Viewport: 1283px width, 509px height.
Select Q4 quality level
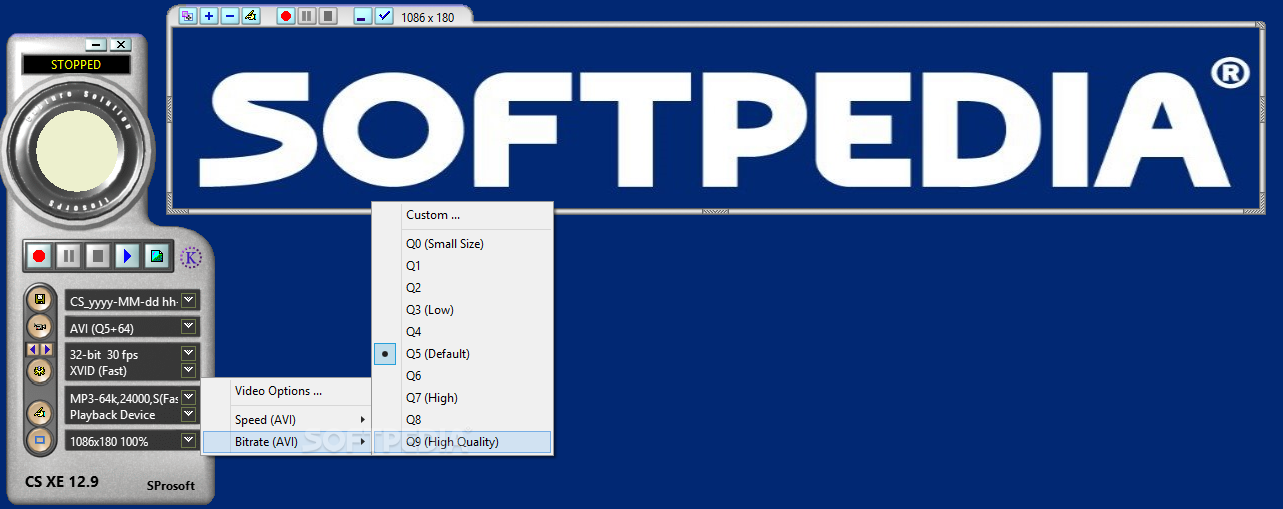click(x=462, y=332)
